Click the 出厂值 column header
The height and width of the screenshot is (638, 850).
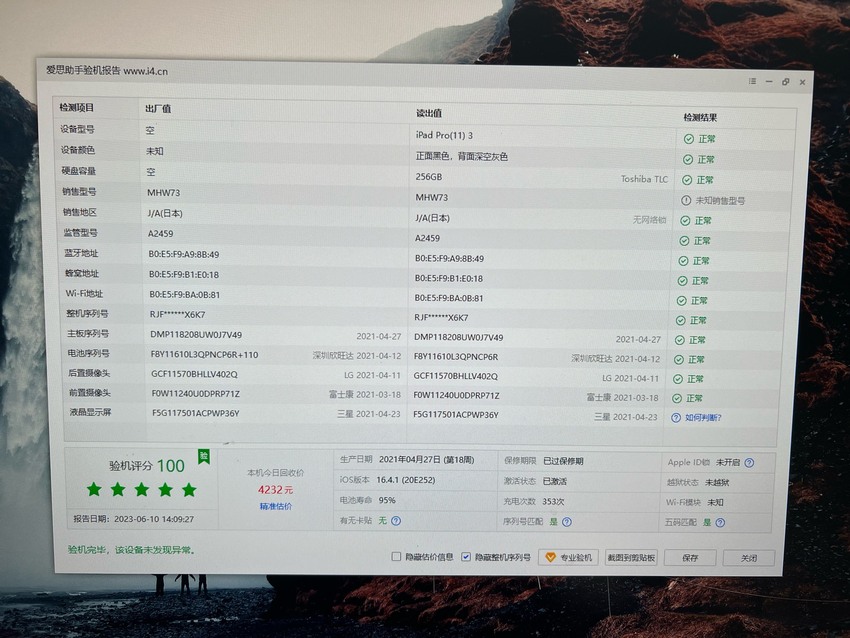click(x=158, y=109)
